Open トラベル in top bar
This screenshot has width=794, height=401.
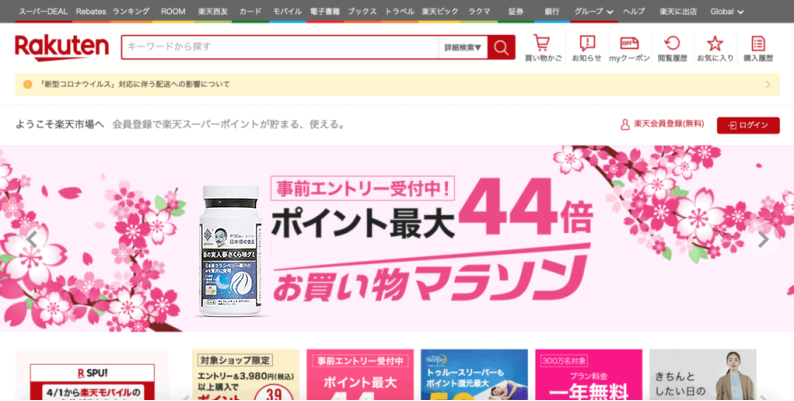(400, 11)
